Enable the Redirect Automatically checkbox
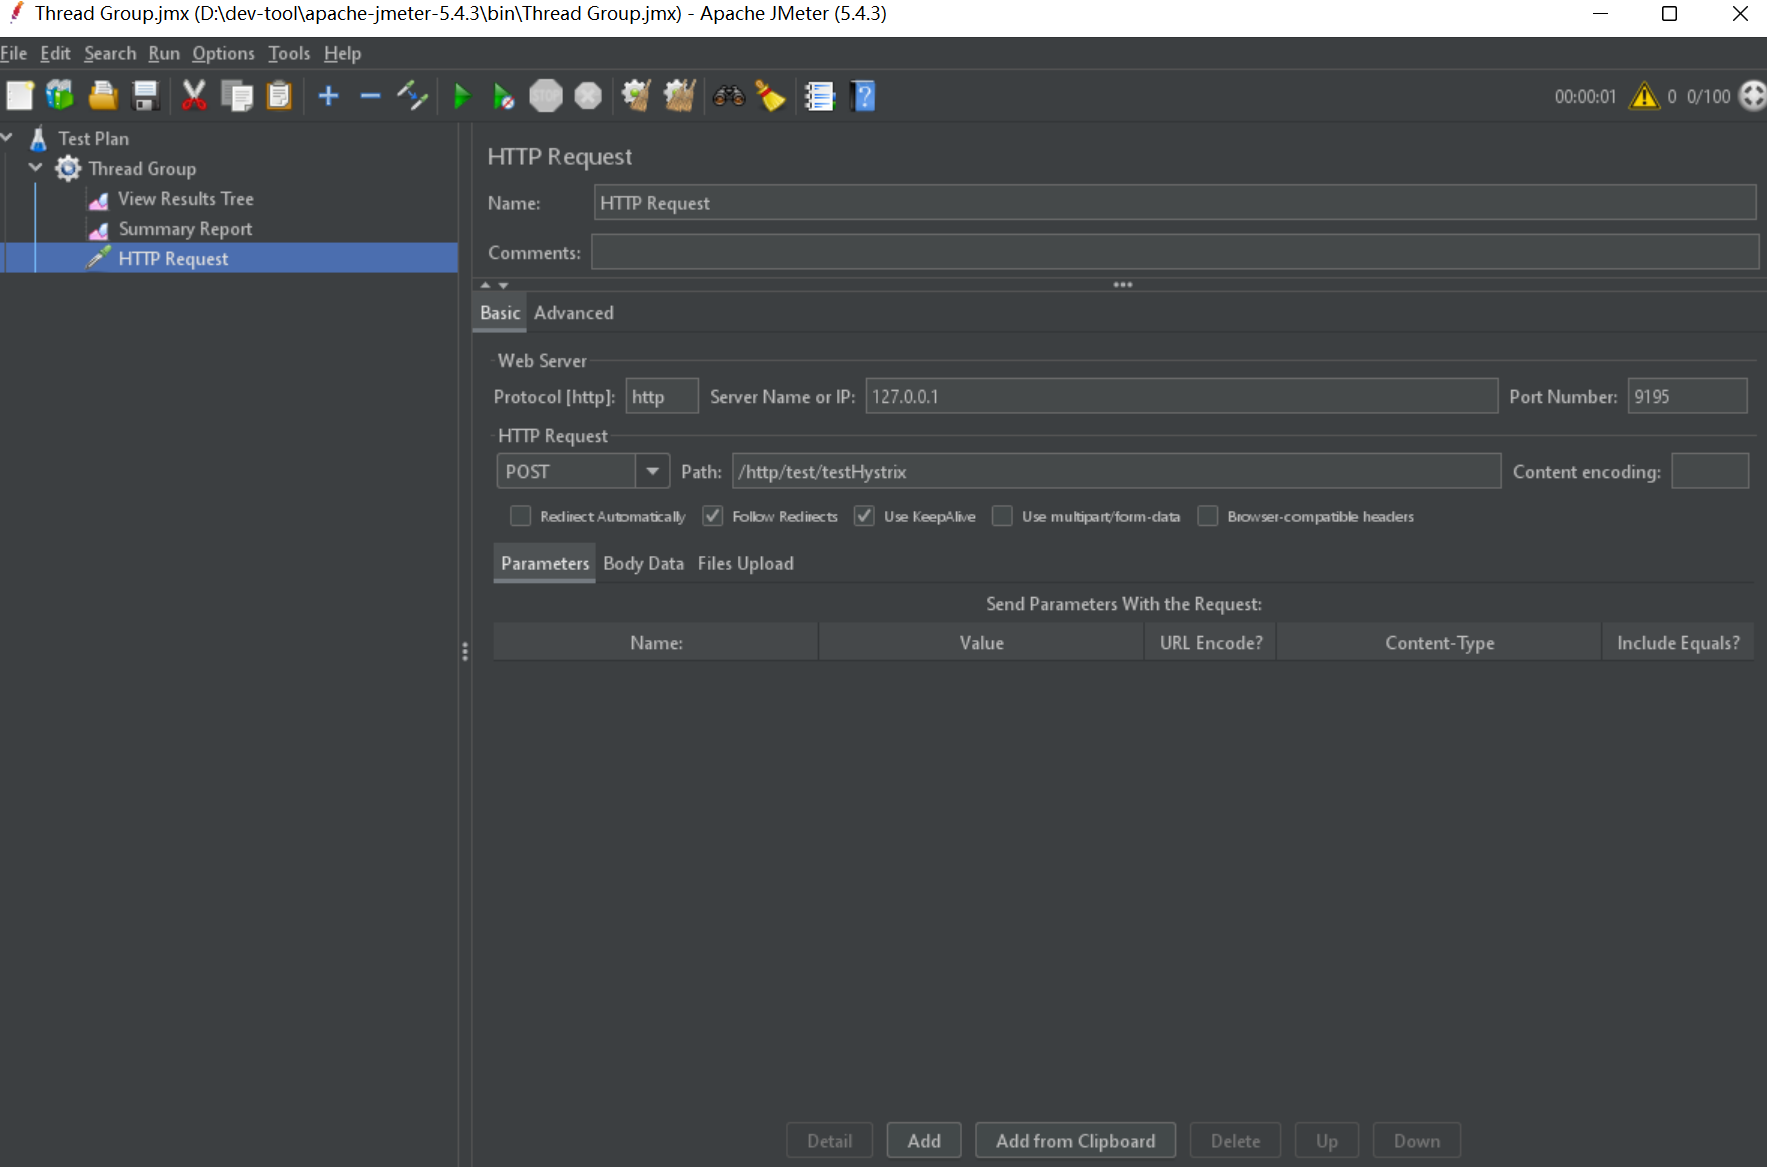This screenshot has height=1167, width=1767. (x=520, y=516)
